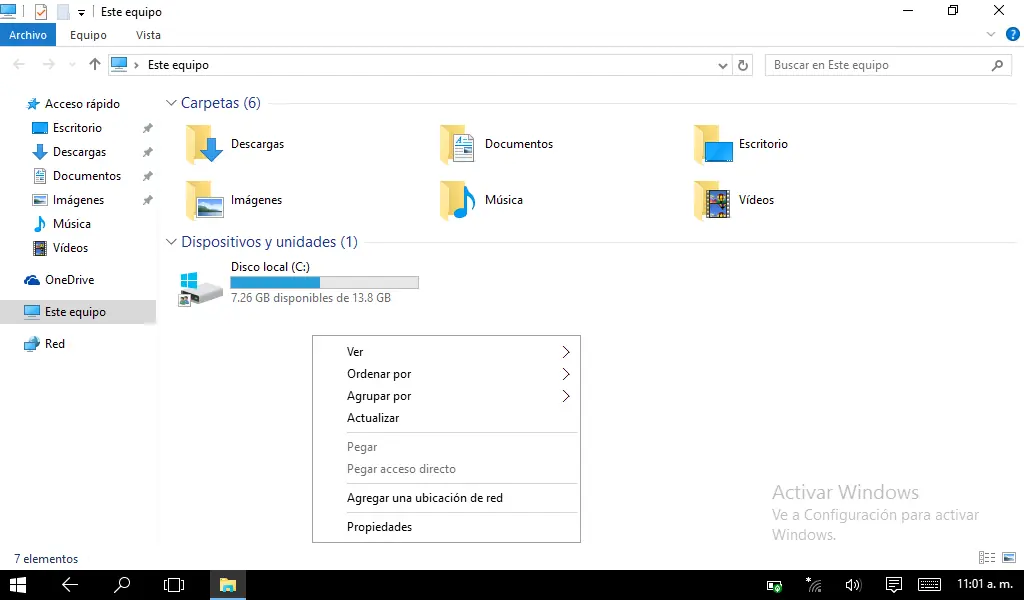
Task: Open the volume speaker tray icon
Action: pos(853,586)
